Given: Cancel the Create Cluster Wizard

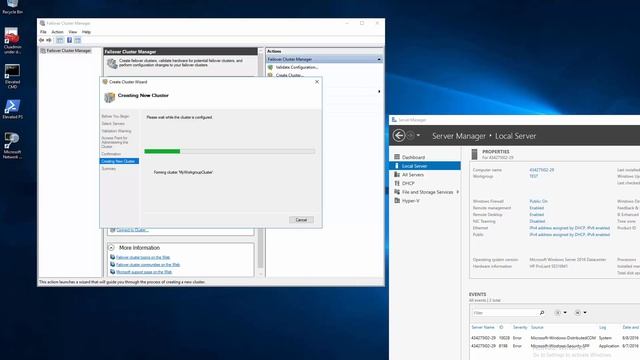Looking at the screenshot, I should tap(301, 220).
